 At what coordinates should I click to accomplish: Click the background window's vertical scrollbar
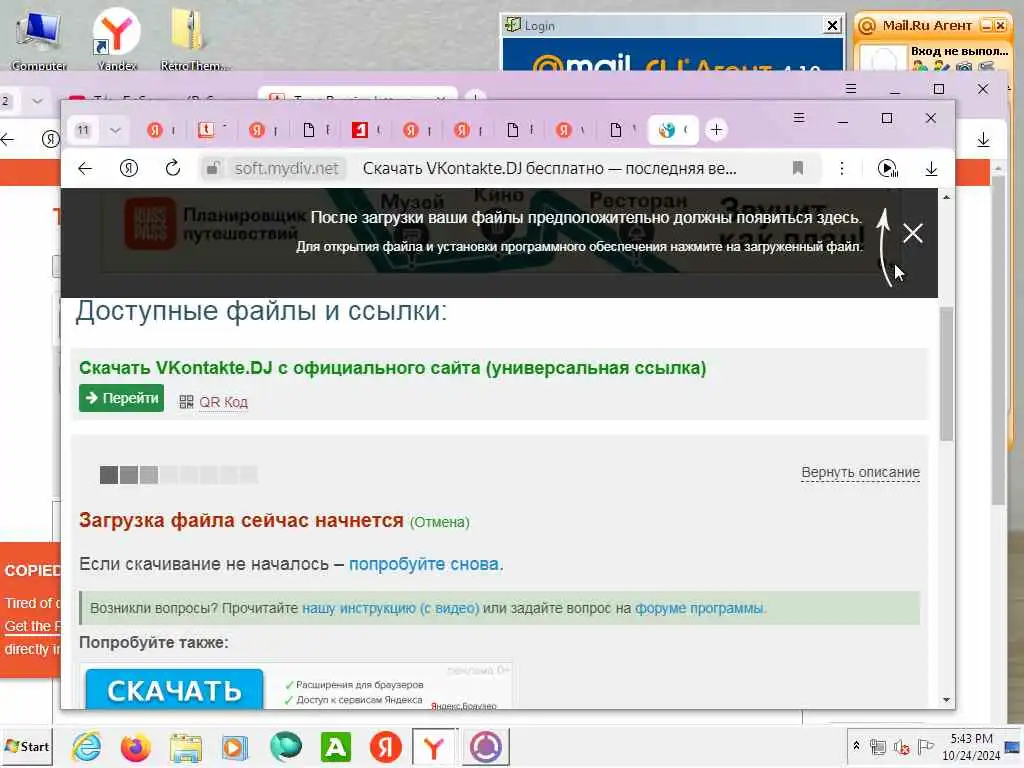click(999, 340)
